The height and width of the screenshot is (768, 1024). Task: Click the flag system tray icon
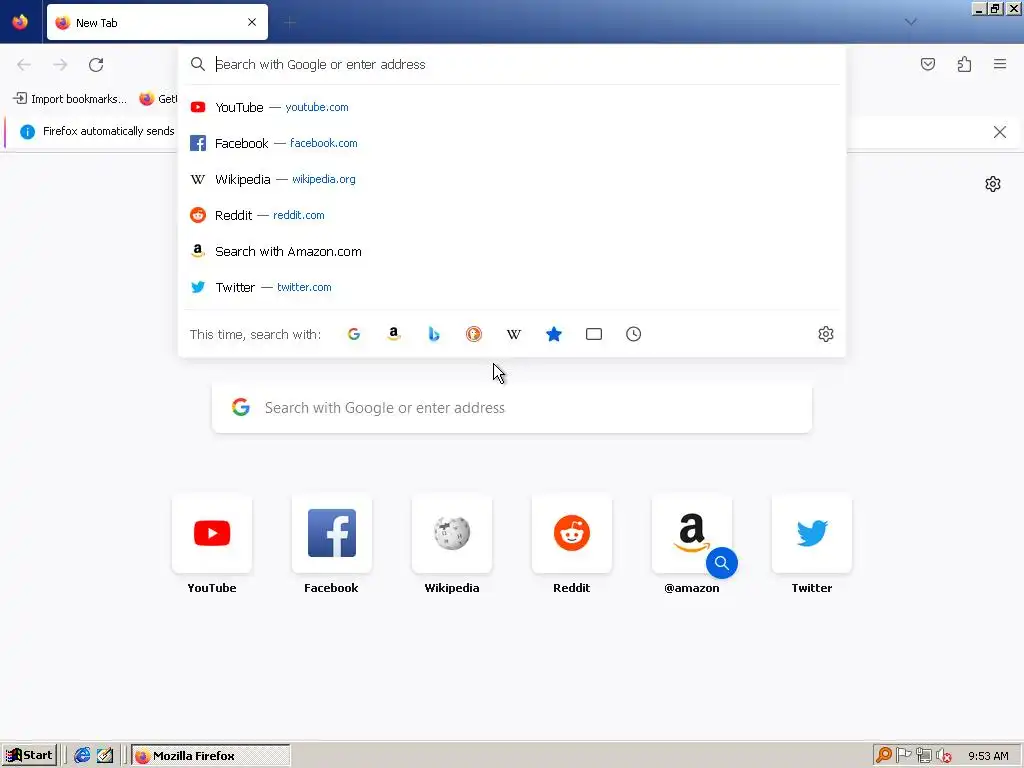[904, 756]
